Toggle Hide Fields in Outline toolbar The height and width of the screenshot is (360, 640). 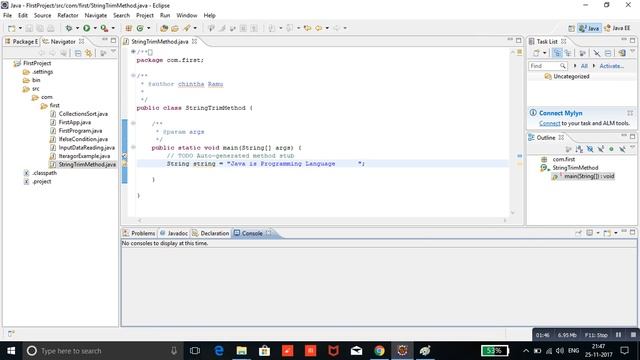click(590, 149)
